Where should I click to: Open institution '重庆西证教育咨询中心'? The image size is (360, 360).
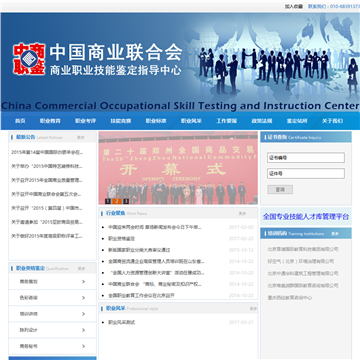tap(290, 298)
